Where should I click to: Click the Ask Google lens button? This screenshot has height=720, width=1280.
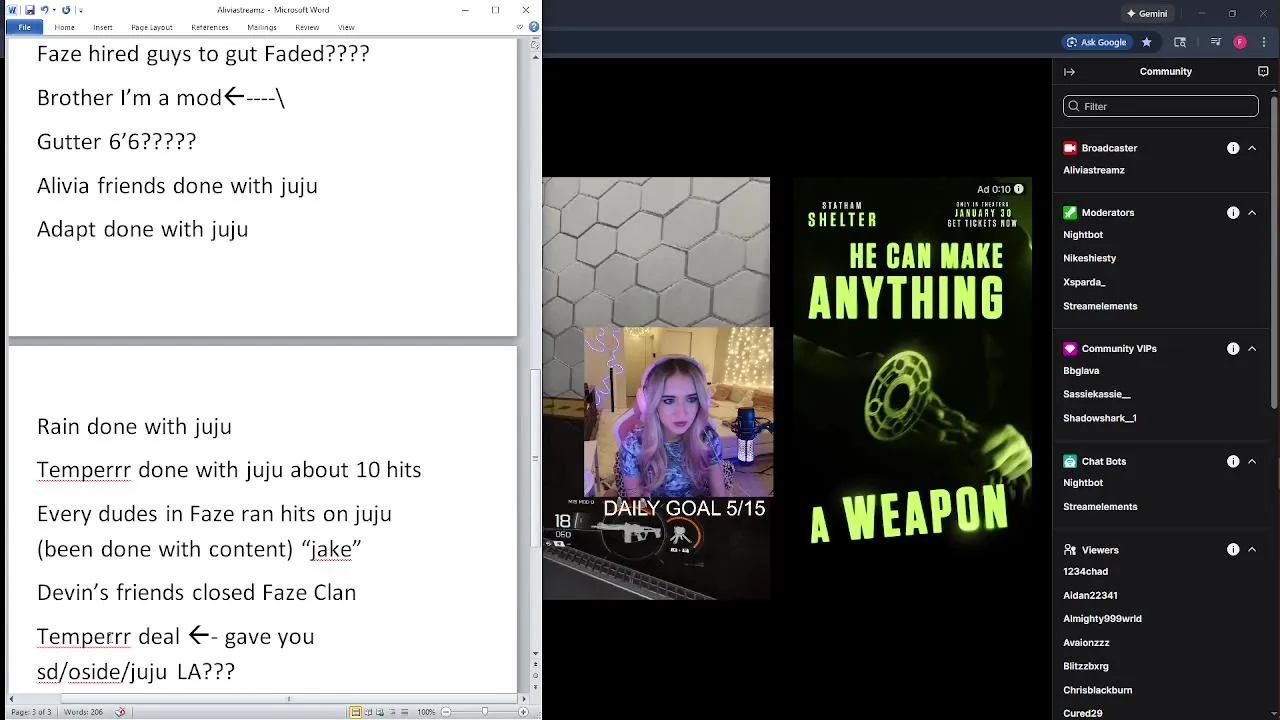(1096, 42)
